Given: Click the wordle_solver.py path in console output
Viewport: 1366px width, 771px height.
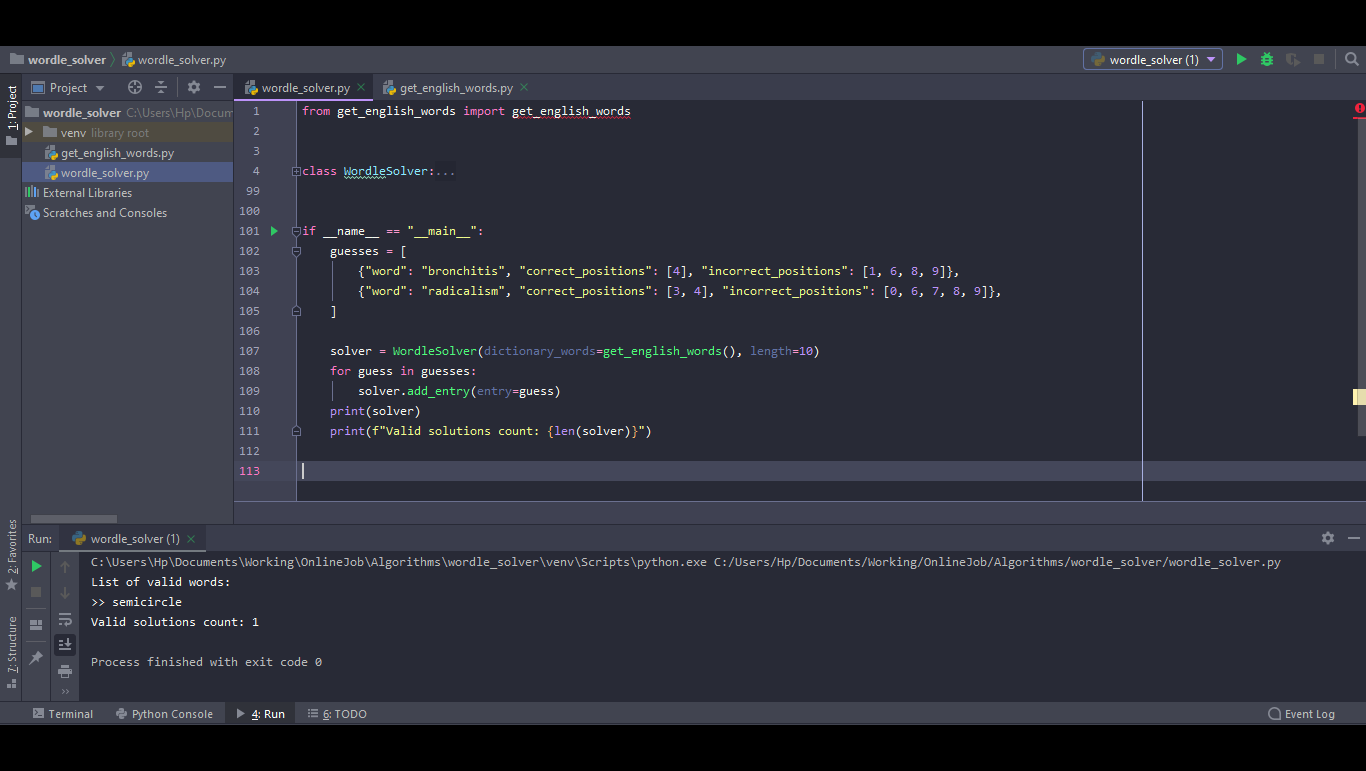Looking at the screenshot, I should [997, 562].
